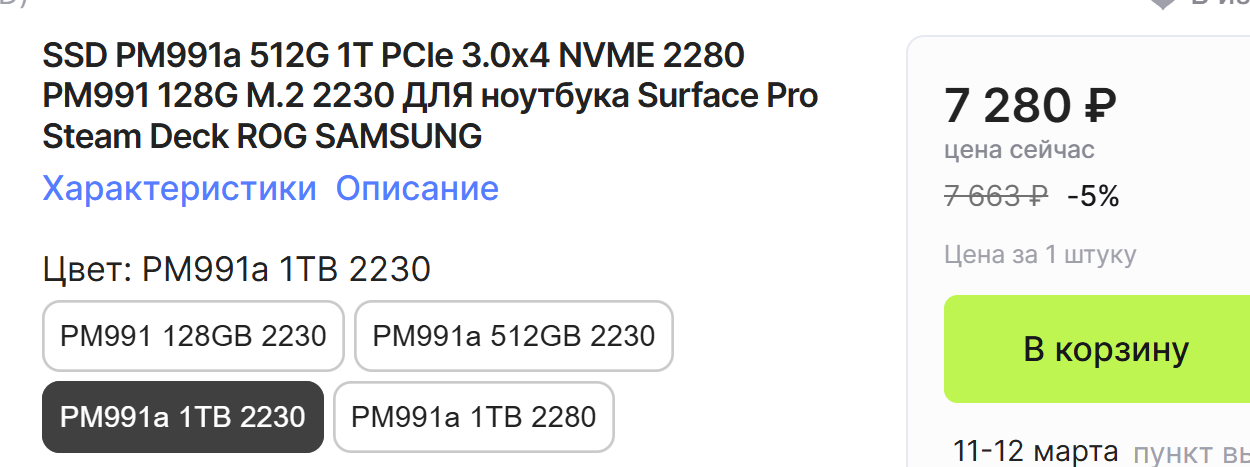
Task: Click the 7 280 ₽ current price
Action: [x=1030, y=105]
